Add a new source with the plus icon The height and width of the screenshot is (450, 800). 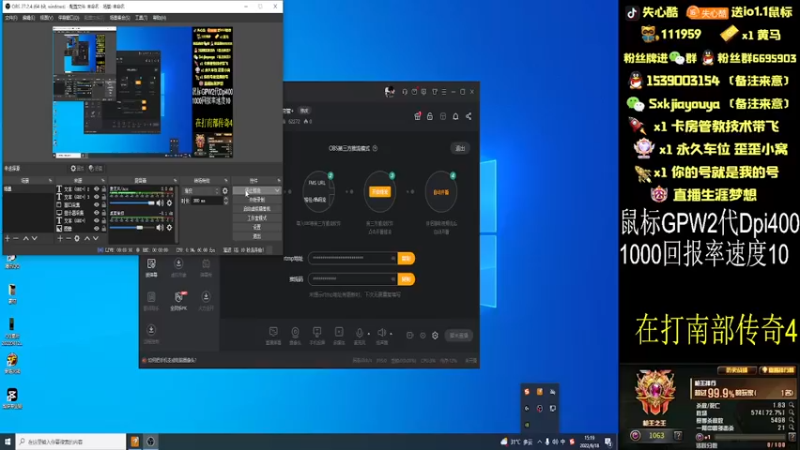[x=60, y=238]
